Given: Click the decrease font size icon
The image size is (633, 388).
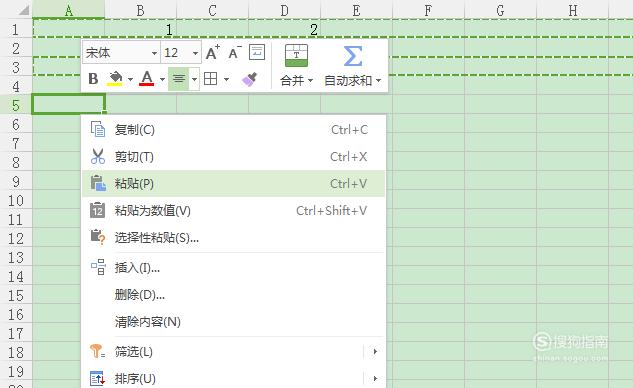Looking at the screenshot, I should [x=235, y=52].
